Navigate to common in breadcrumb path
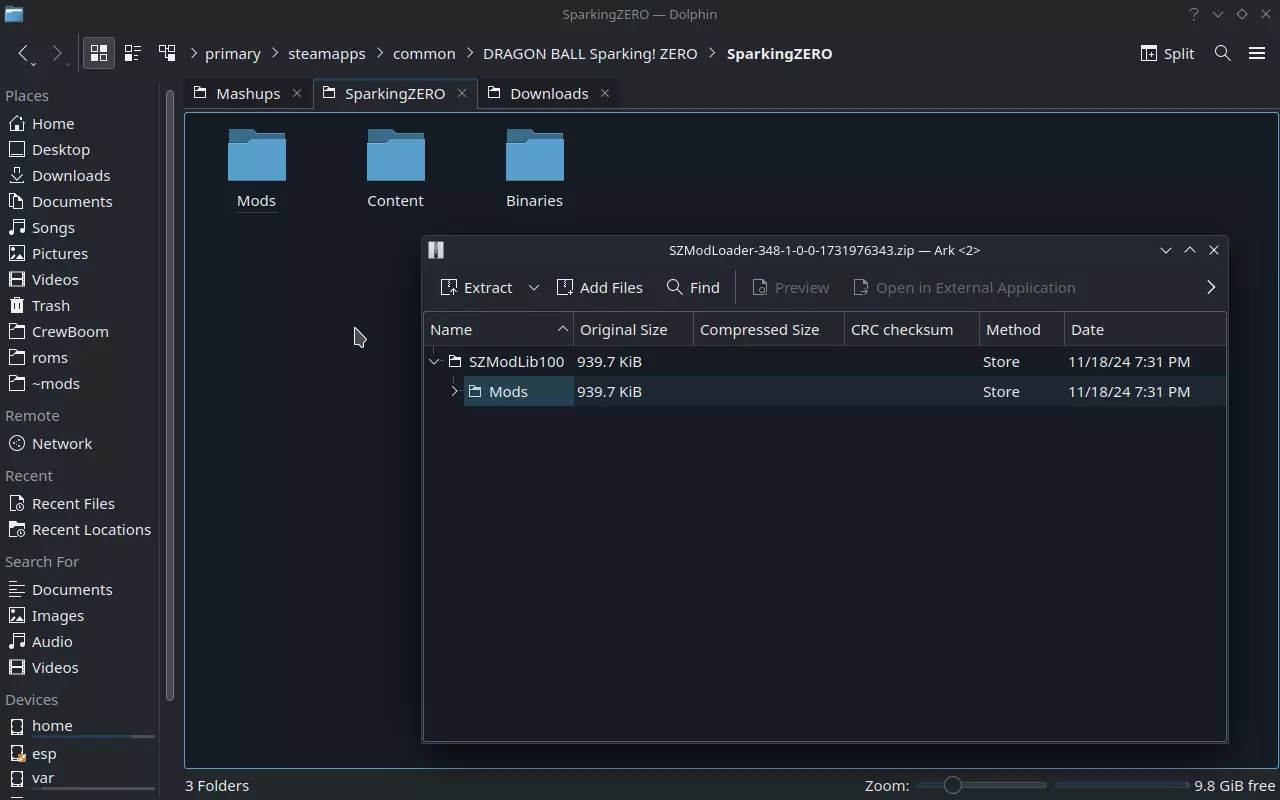Viewport: 1280px width, 800px height. (424, 53)
